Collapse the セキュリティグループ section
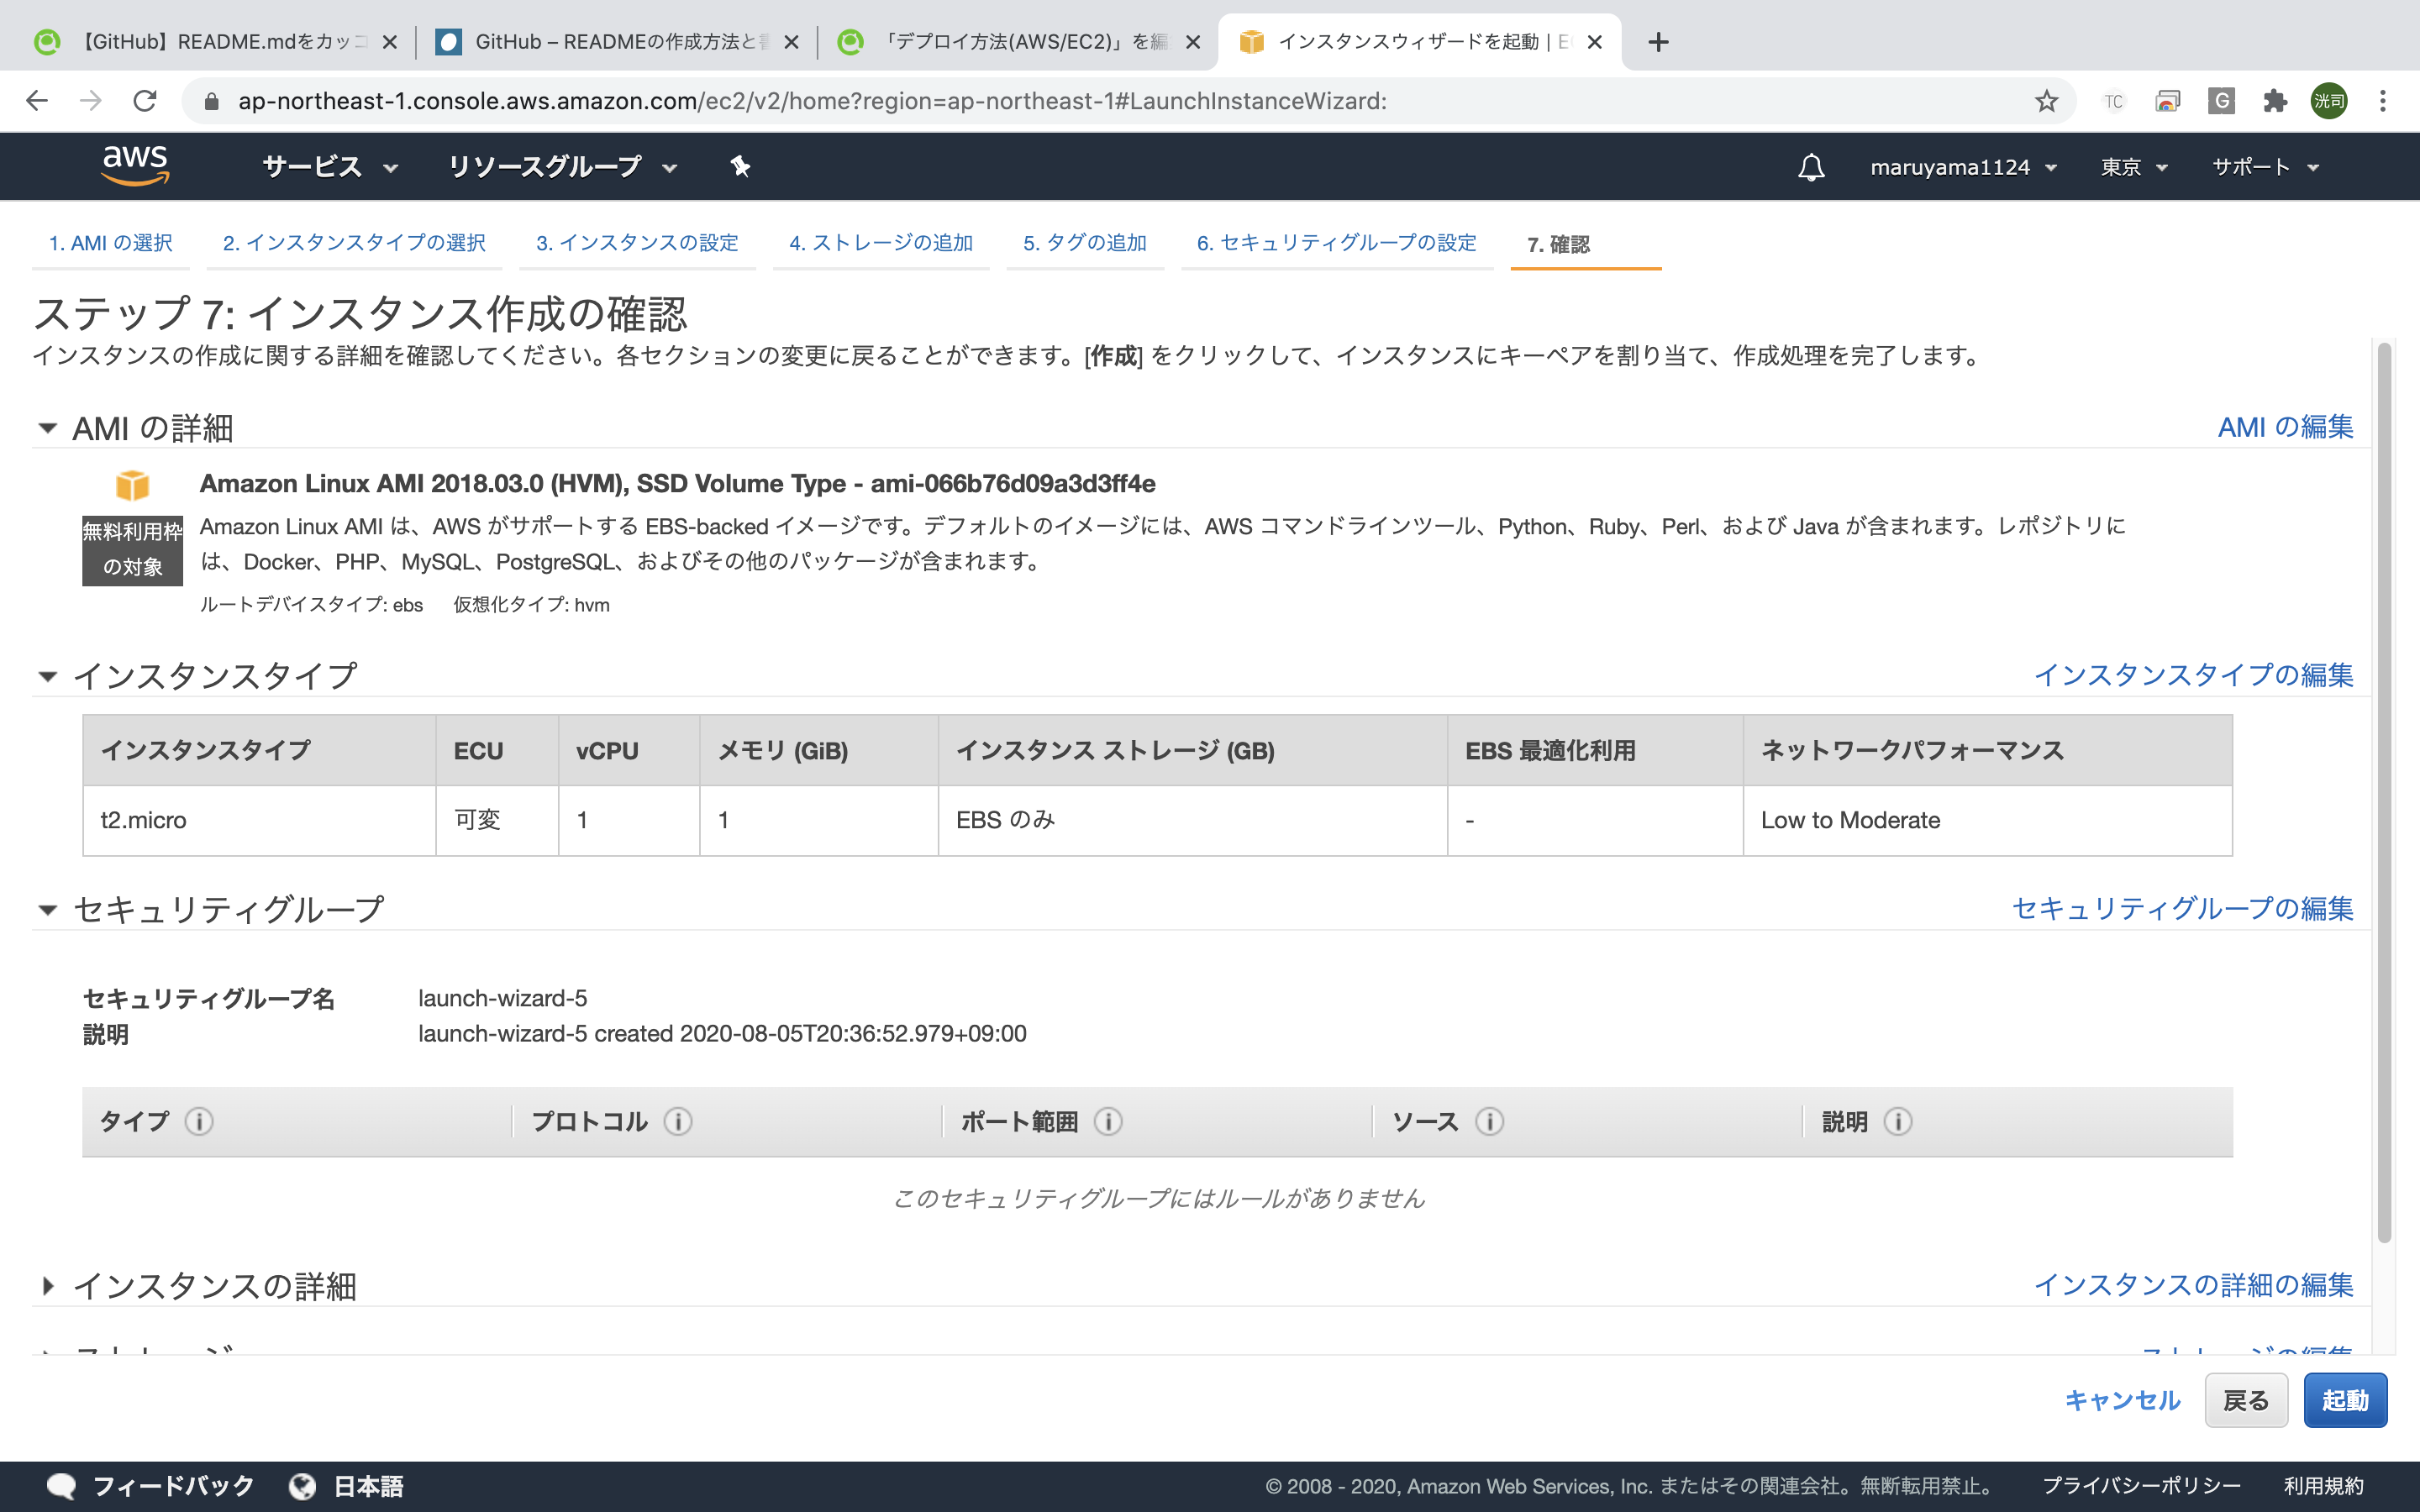2420x1512 pixels. click(x=46, y=910)
